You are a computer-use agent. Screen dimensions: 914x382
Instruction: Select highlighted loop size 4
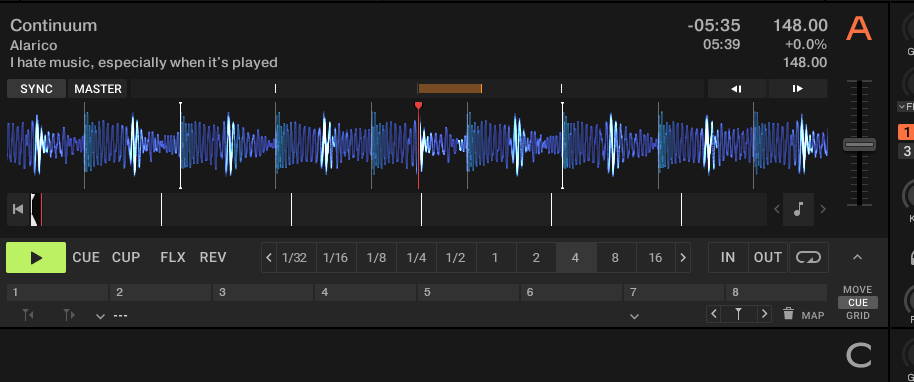point(576,258)
